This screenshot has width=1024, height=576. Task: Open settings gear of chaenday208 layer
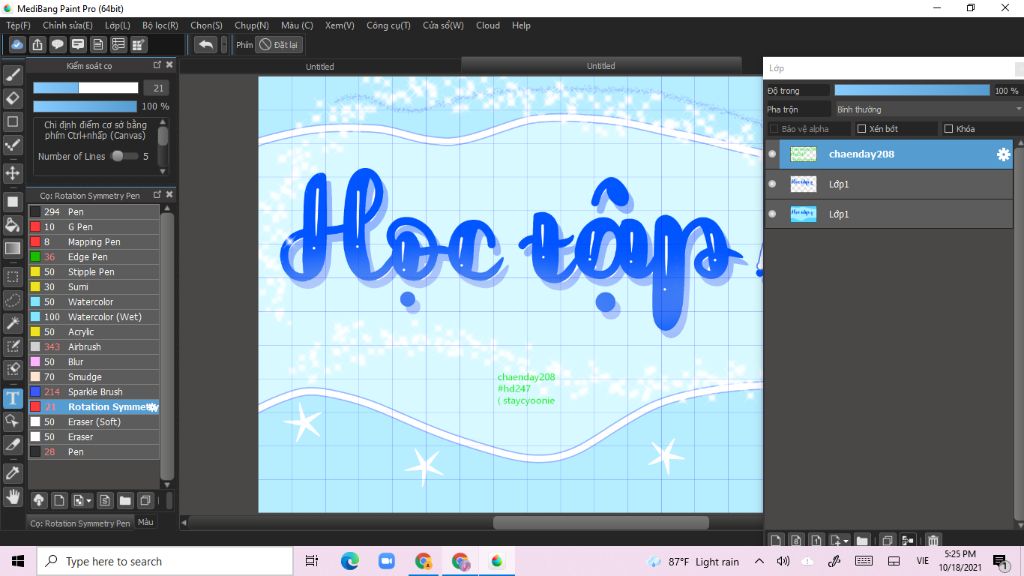click(x=1003, y=155)
